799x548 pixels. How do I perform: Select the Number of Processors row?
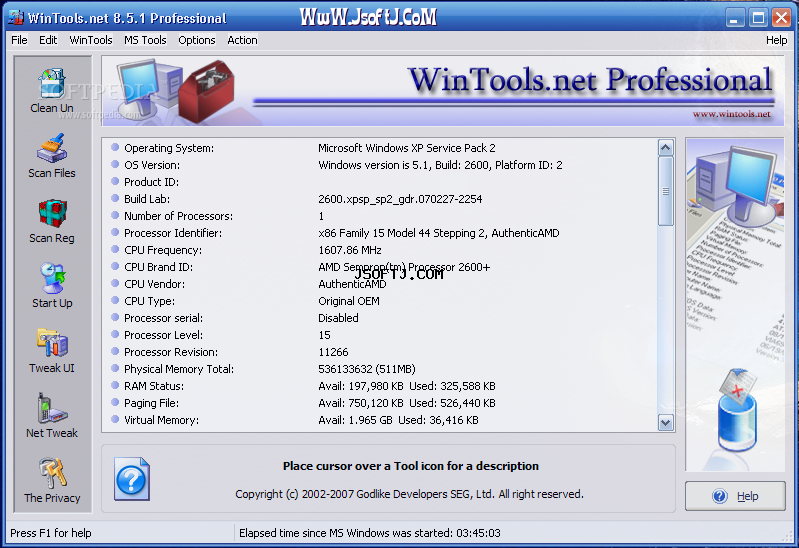pyautogui.click(x=381, y=216)
